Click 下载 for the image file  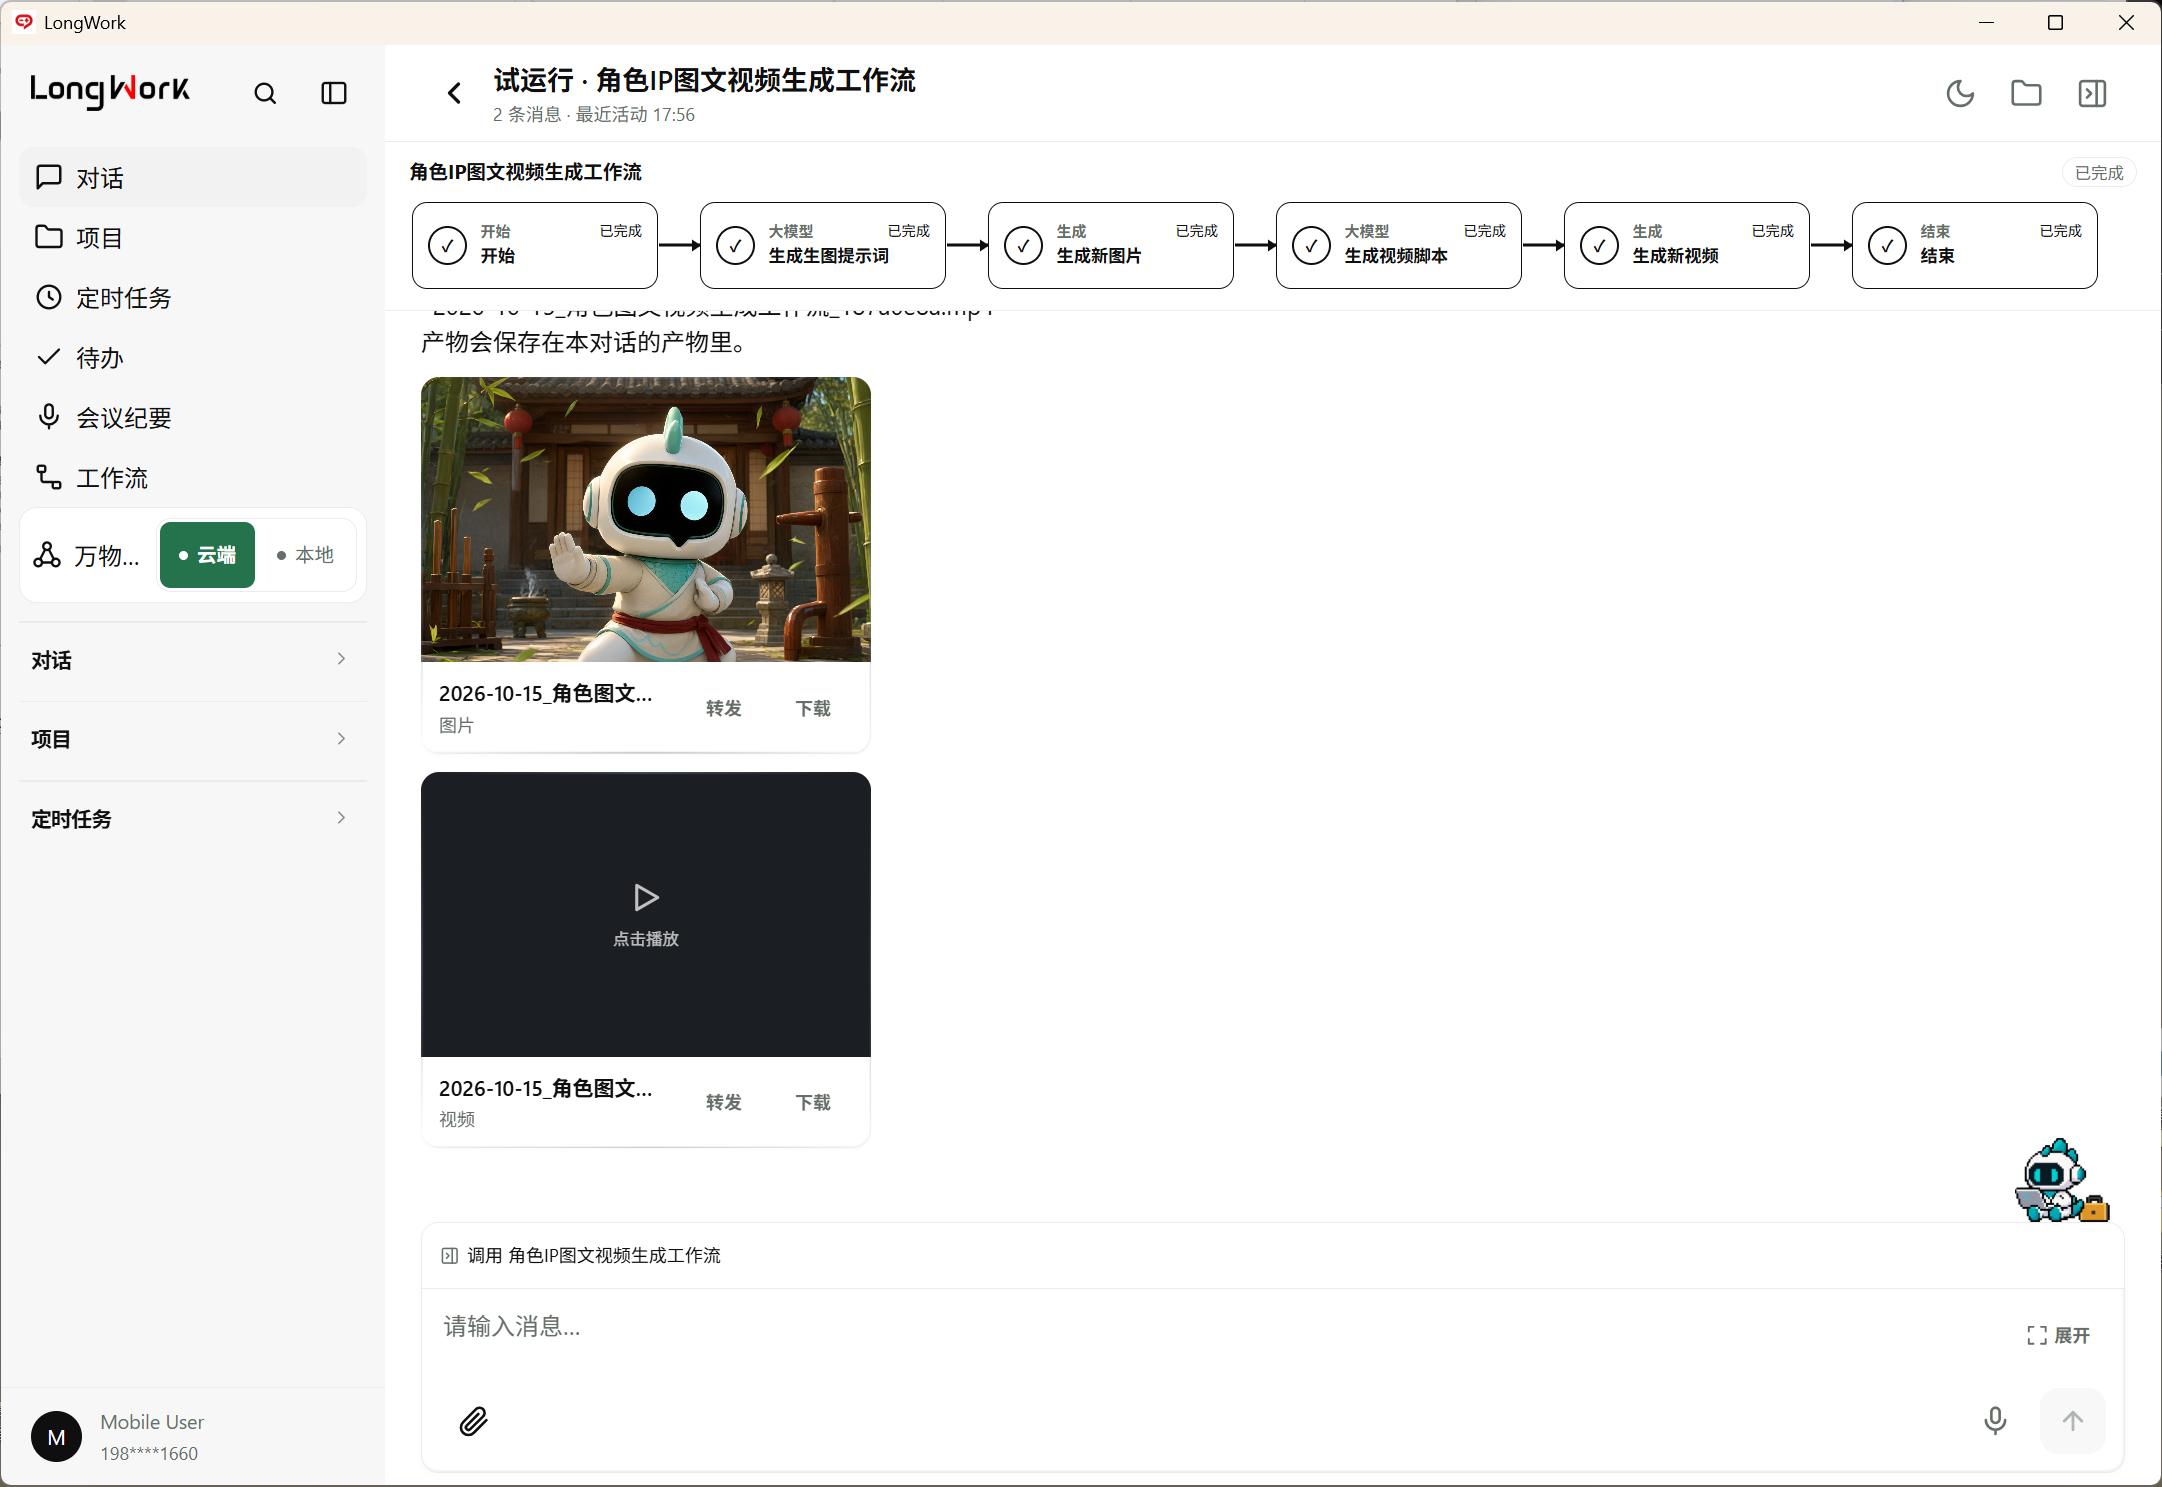813,709
